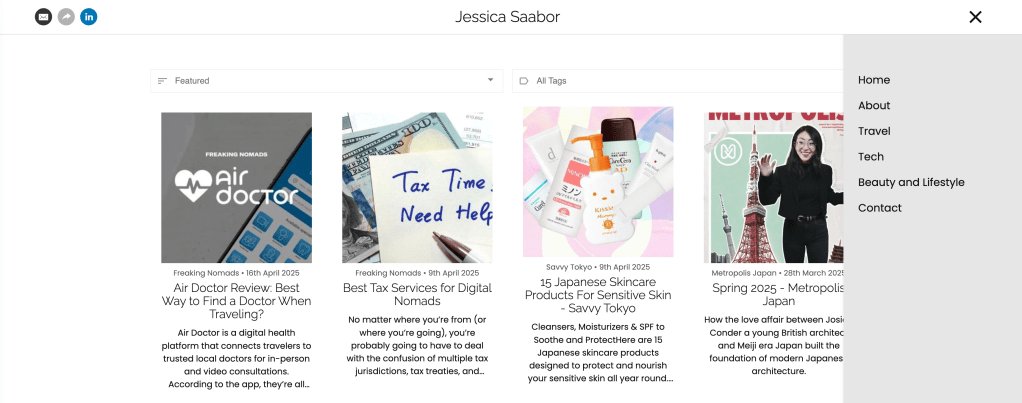Click the tag icon beside All Tags
Viewport: 1022px width, 403px height.
(524, 81)
